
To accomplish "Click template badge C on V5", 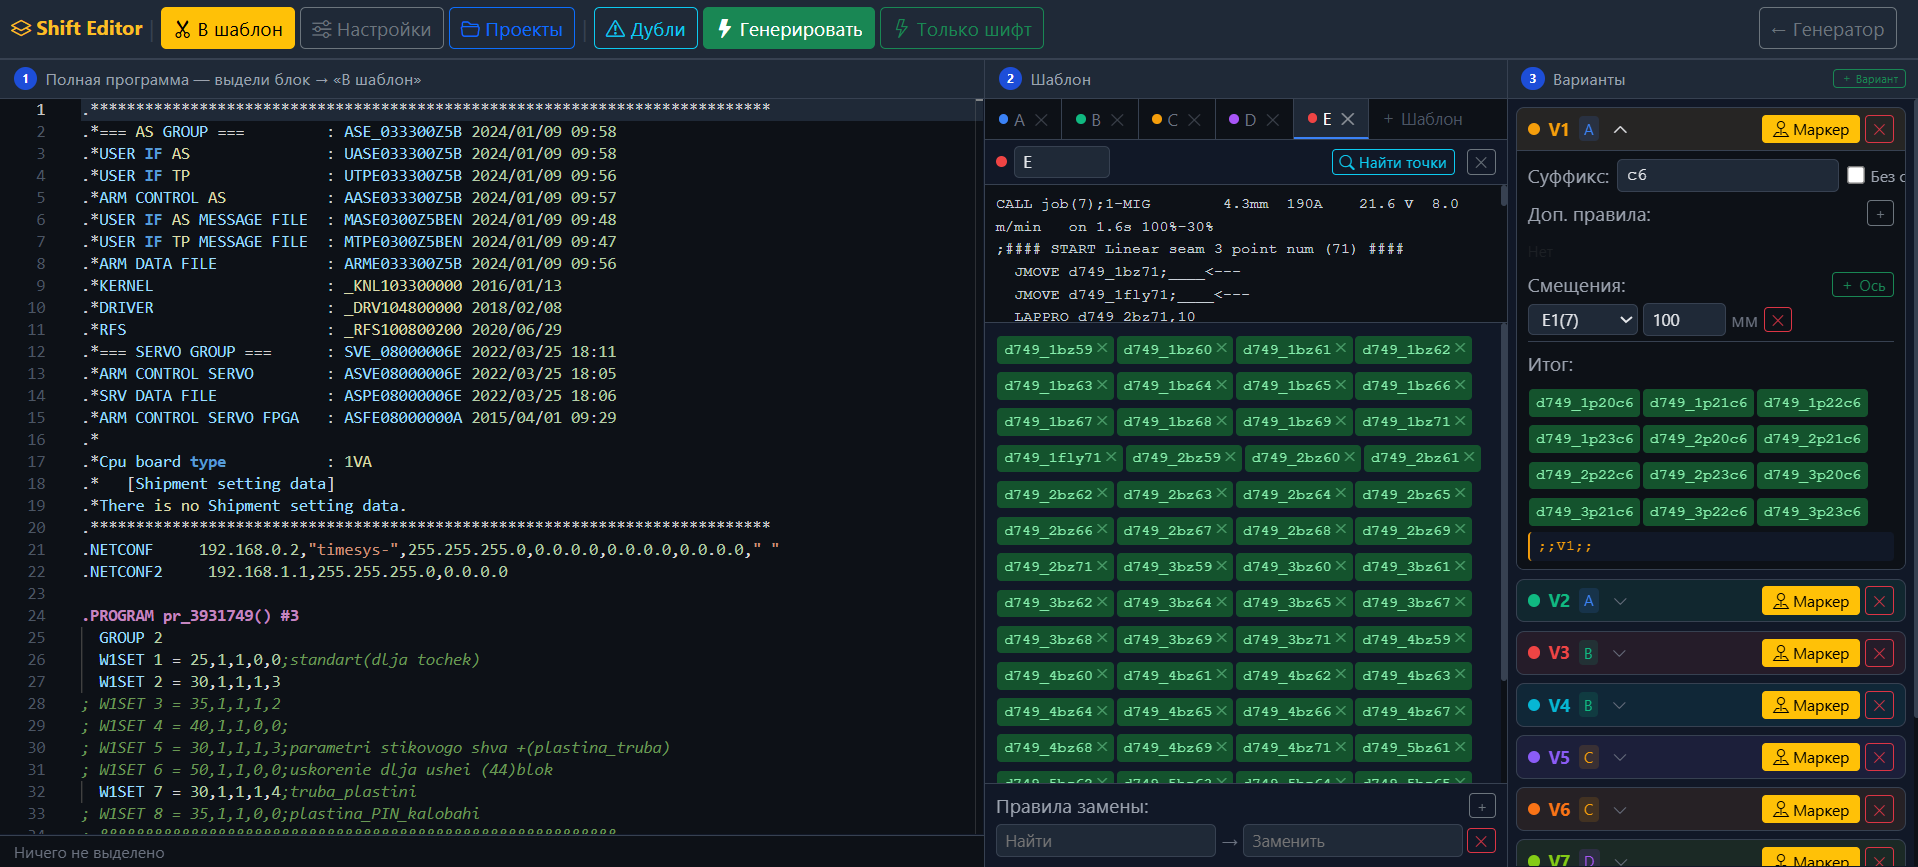I will point(1589,757).
